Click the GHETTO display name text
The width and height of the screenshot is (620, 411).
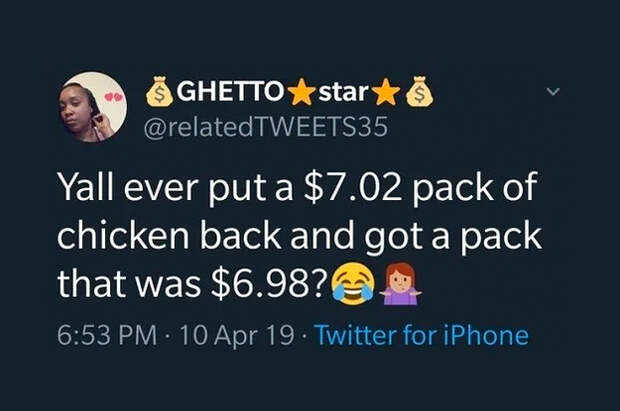coord(230,92)
